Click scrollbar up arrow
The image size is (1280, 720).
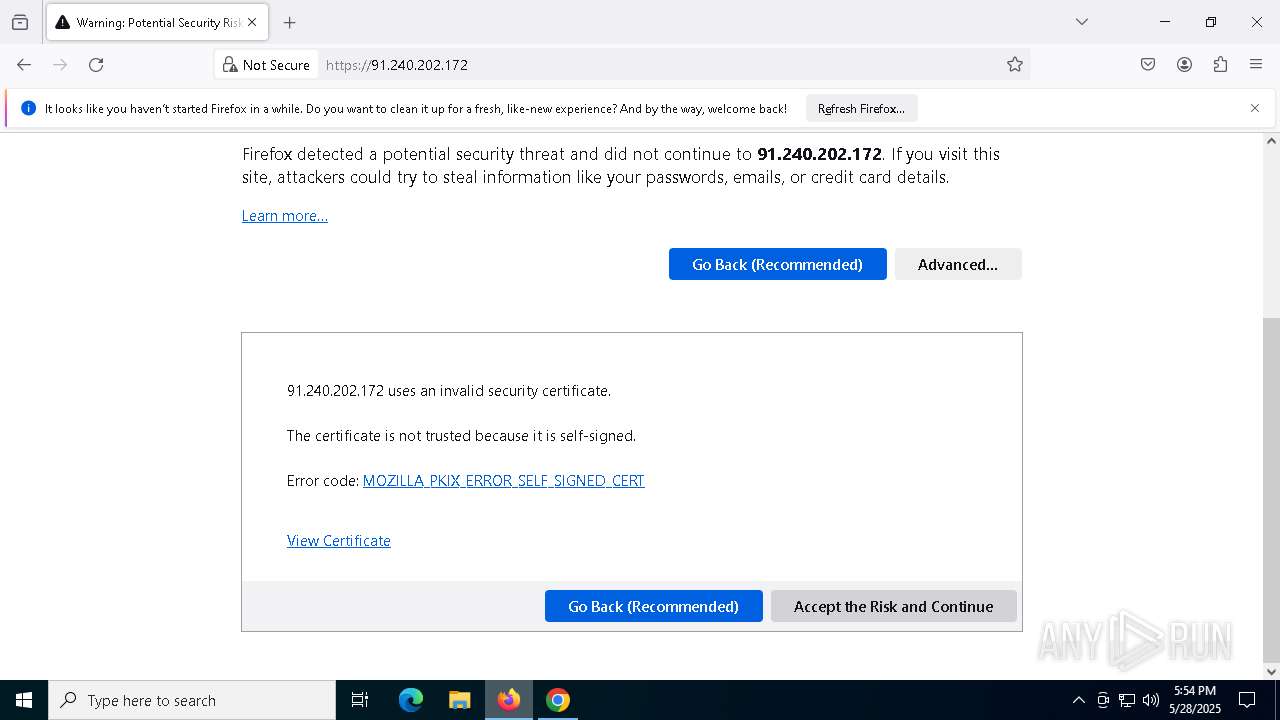(1271, 141)
